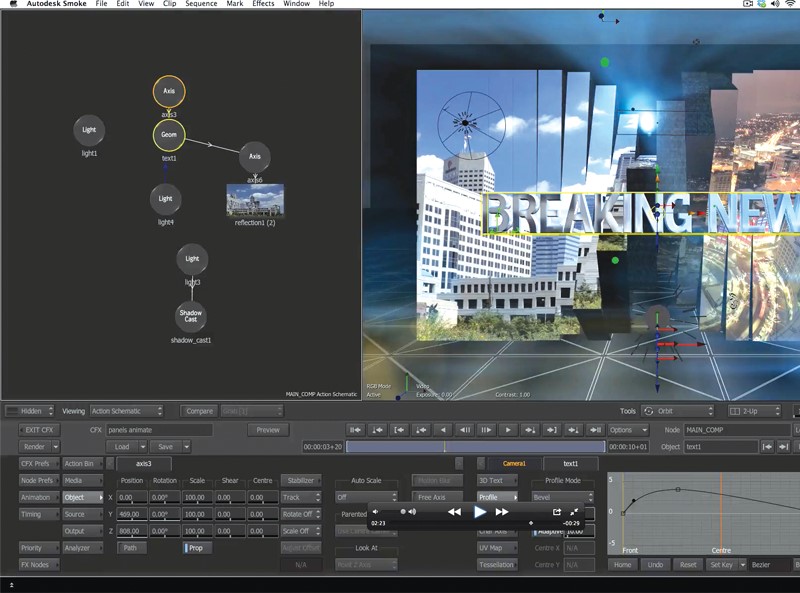Viewport: 800px width, 593px height.
Task: Switch to the text1 tab
Action: (x=570, y=463)
